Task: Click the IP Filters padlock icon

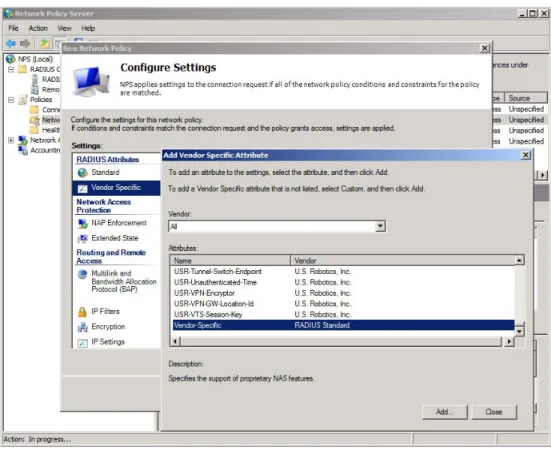Action: point(83,312)
